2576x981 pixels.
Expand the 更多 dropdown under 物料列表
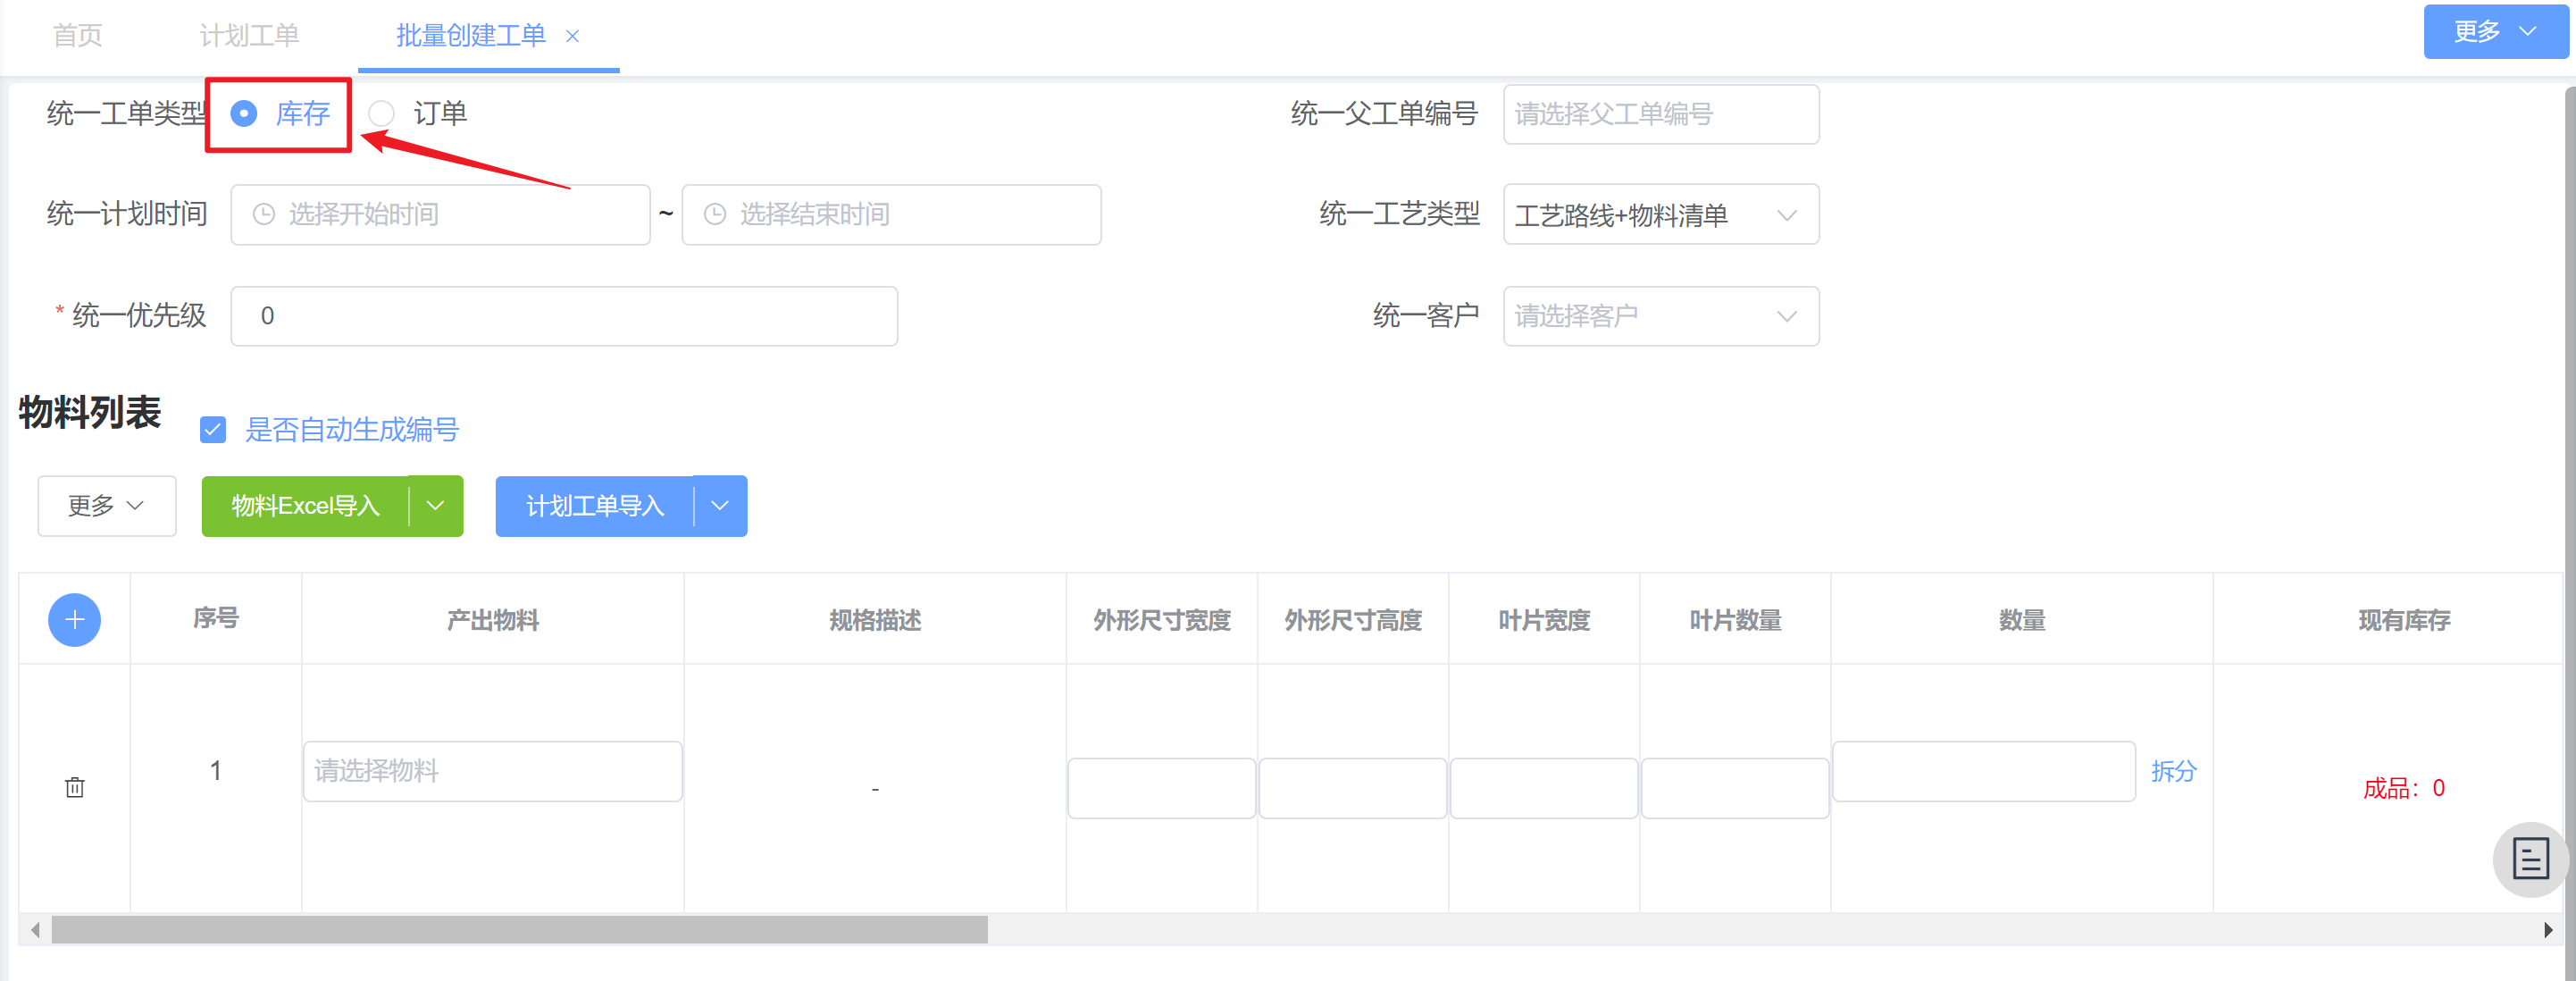(x=107, y=506)
